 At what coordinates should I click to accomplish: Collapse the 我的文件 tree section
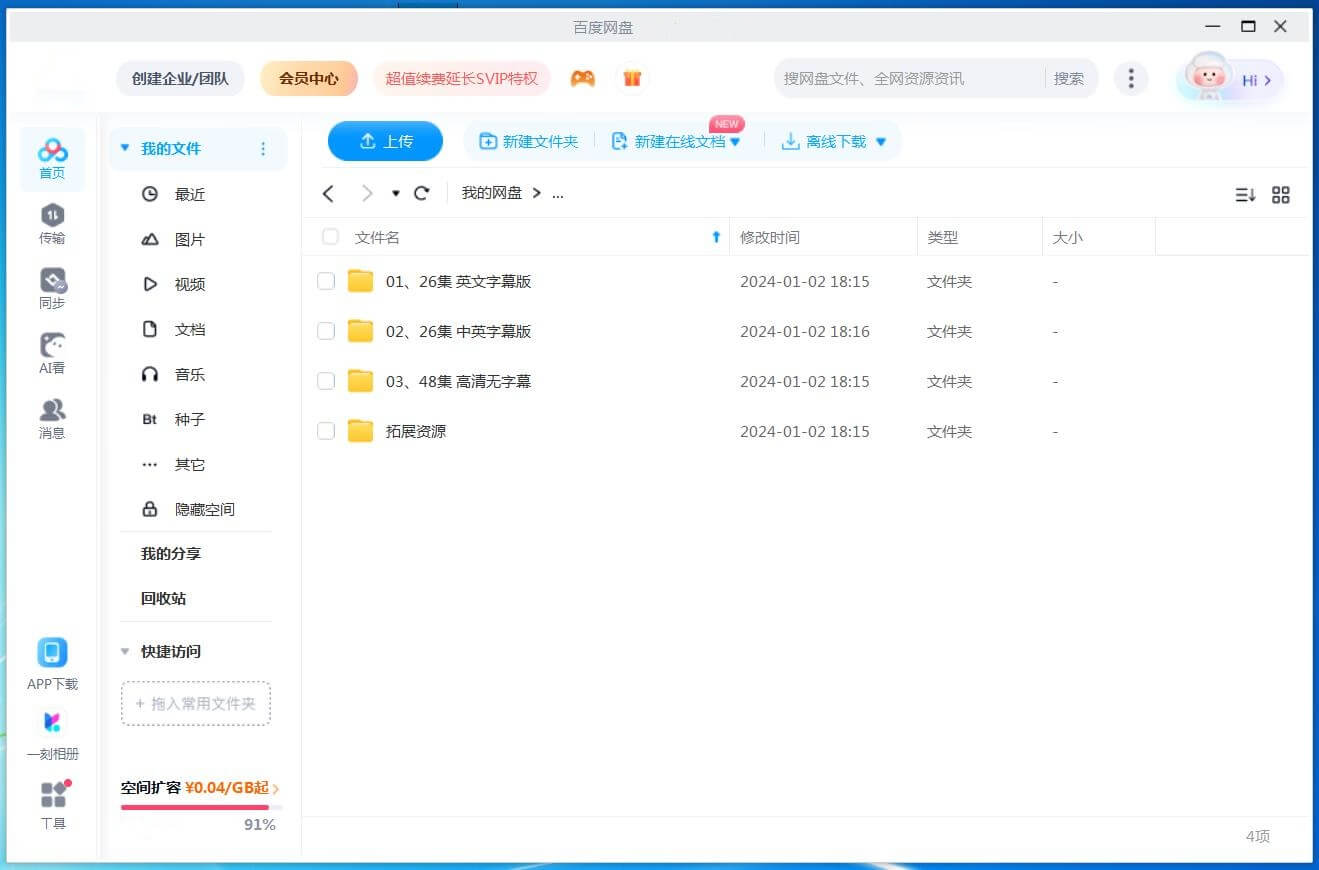125,148
